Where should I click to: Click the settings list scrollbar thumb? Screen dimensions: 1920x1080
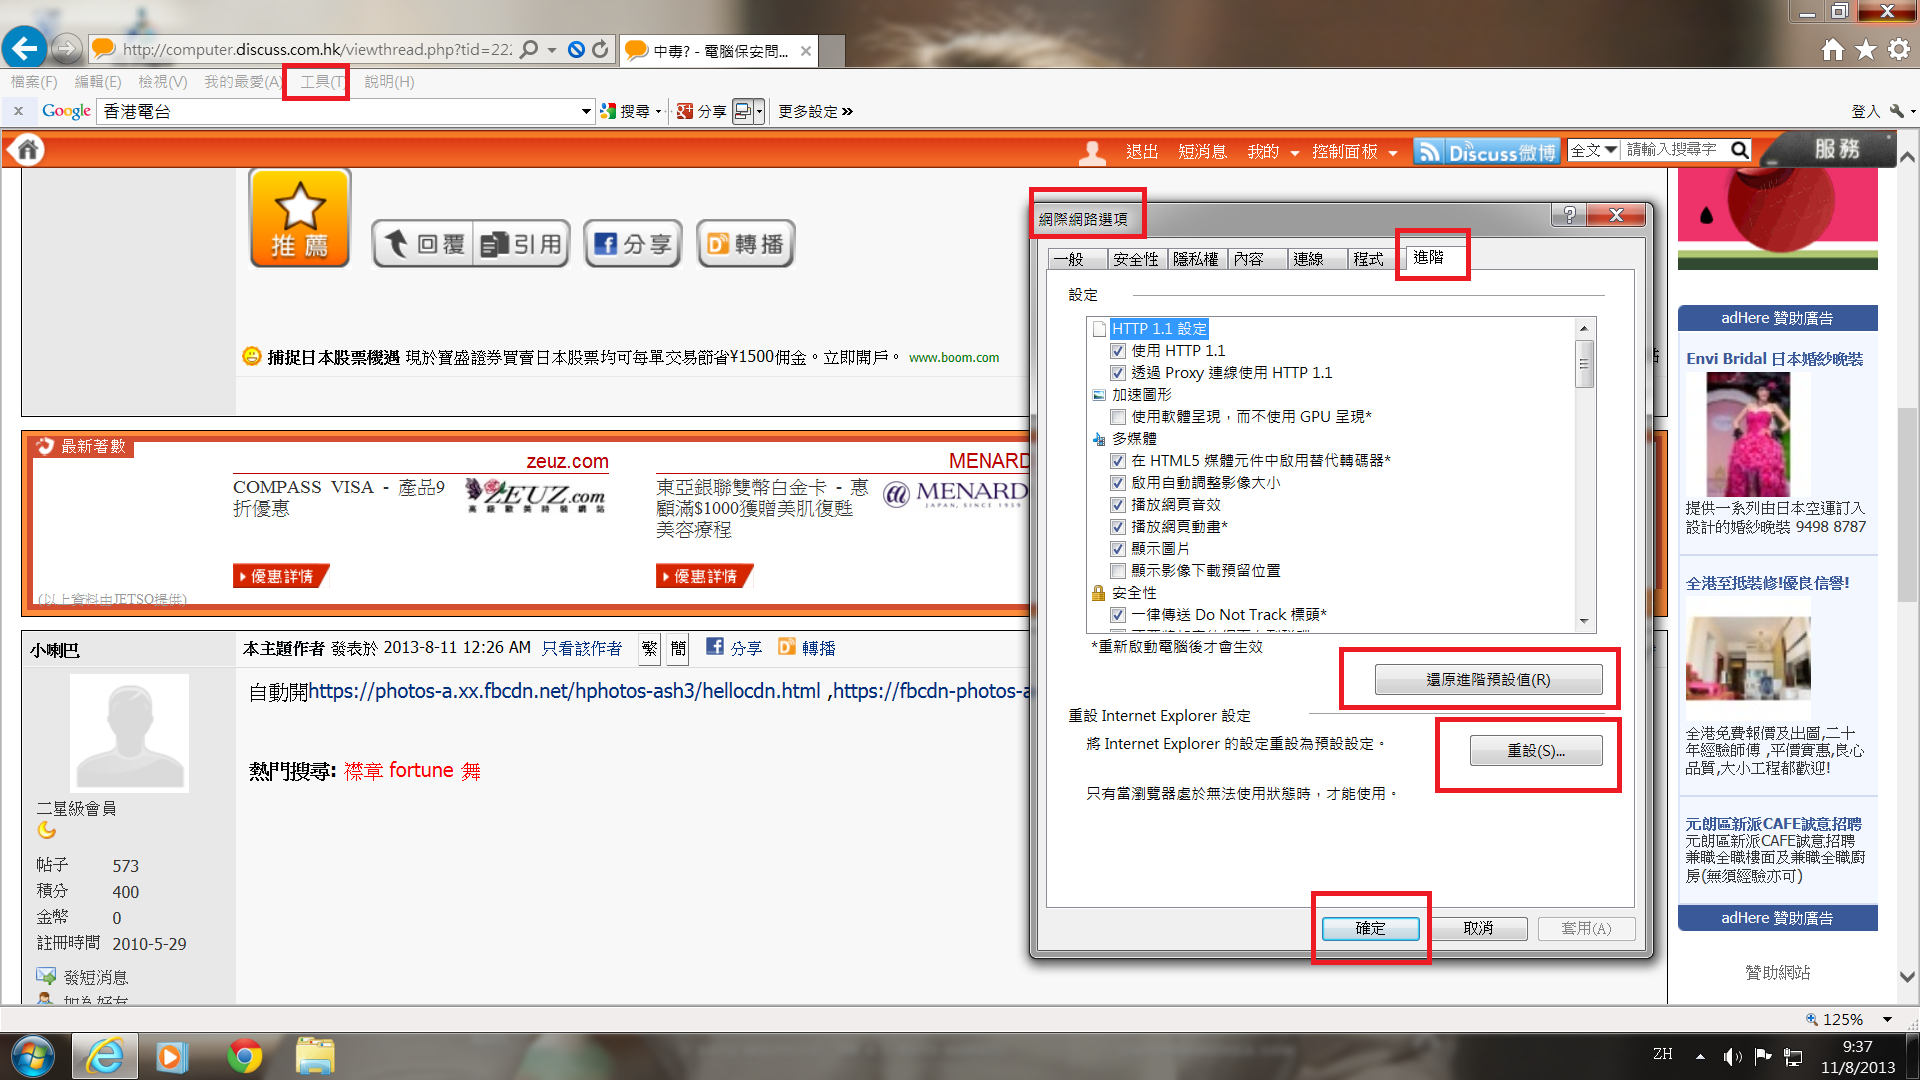(x=1584, y=363)
